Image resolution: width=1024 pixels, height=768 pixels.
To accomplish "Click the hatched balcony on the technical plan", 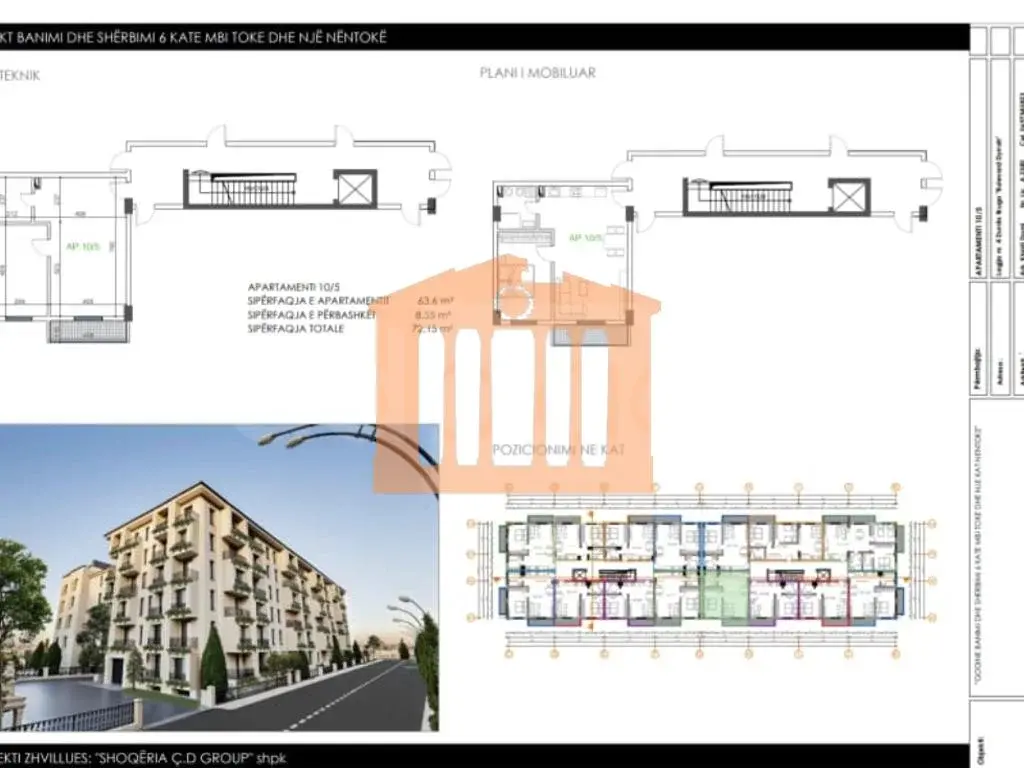I will 88,331.
